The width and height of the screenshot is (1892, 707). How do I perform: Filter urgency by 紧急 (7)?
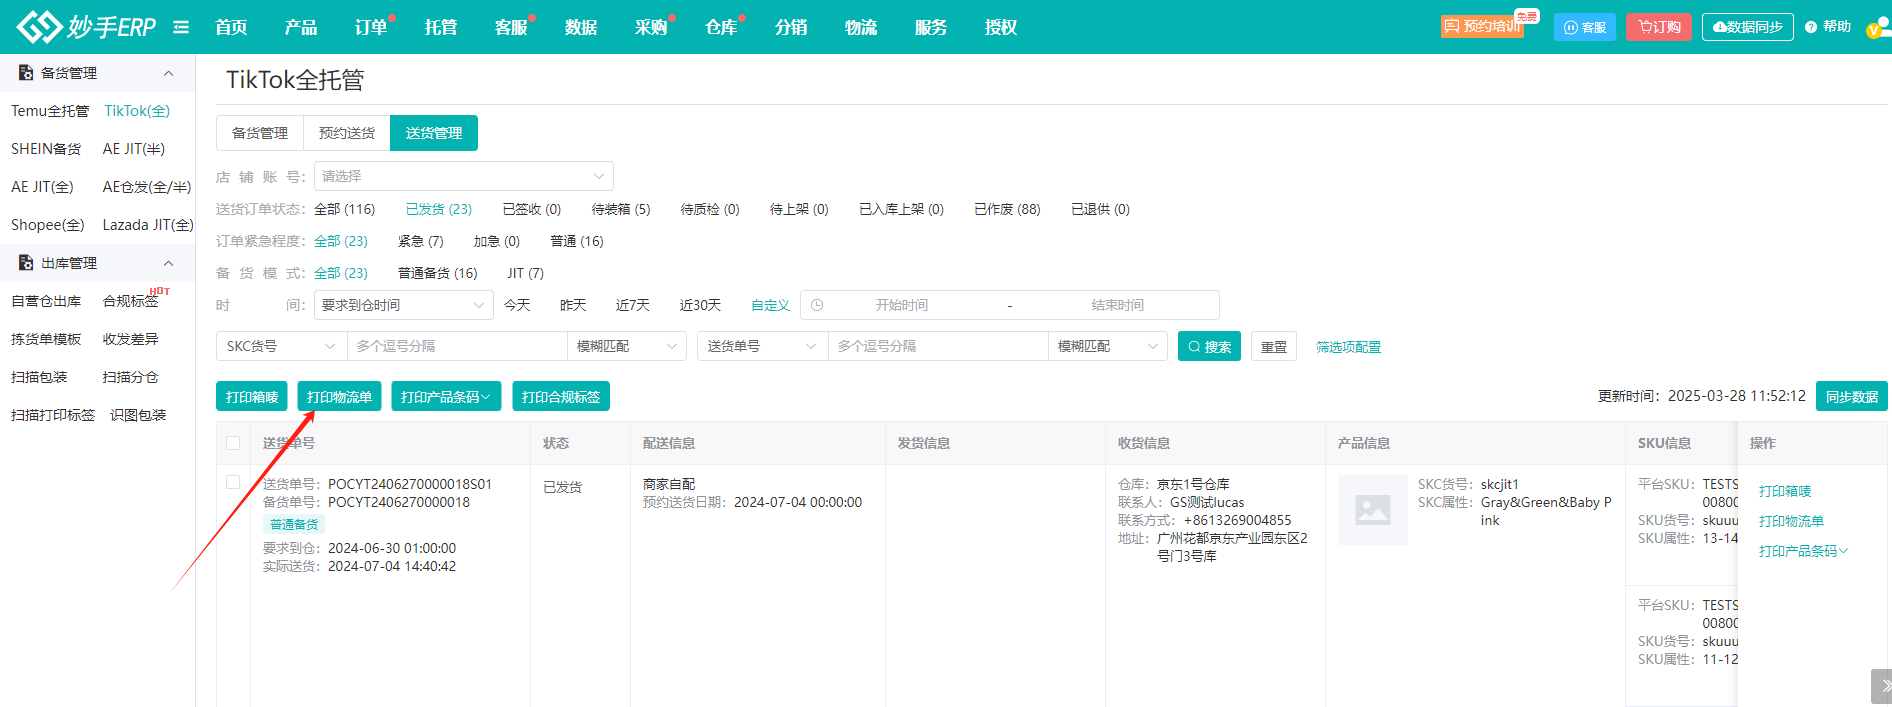pyautogui.click(x=421, y=241)
